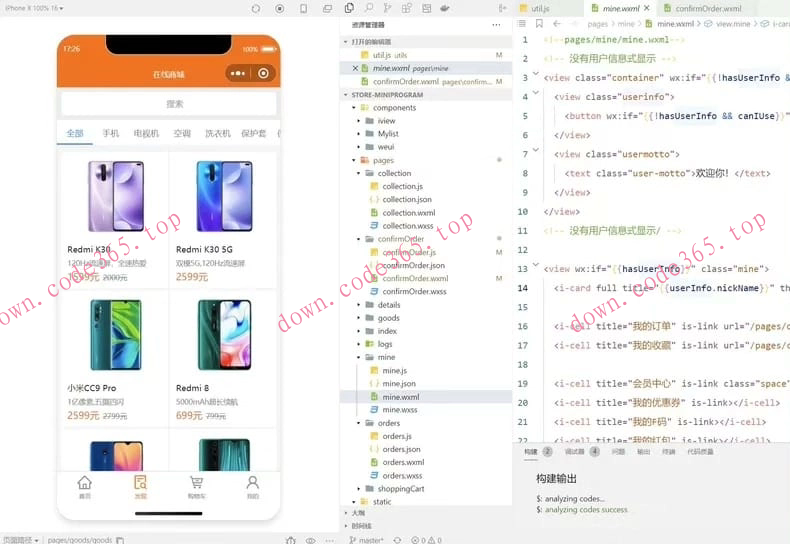Toggle the phone device simulator icon

pyautogui.click(x=303, y=9)
